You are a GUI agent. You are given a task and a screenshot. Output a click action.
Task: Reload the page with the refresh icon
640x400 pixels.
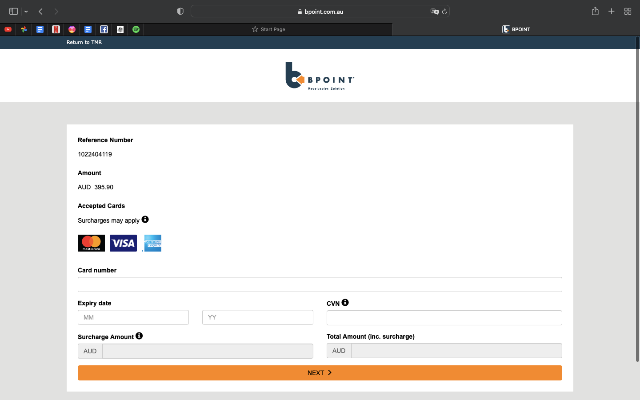click(x=445, y=11)
